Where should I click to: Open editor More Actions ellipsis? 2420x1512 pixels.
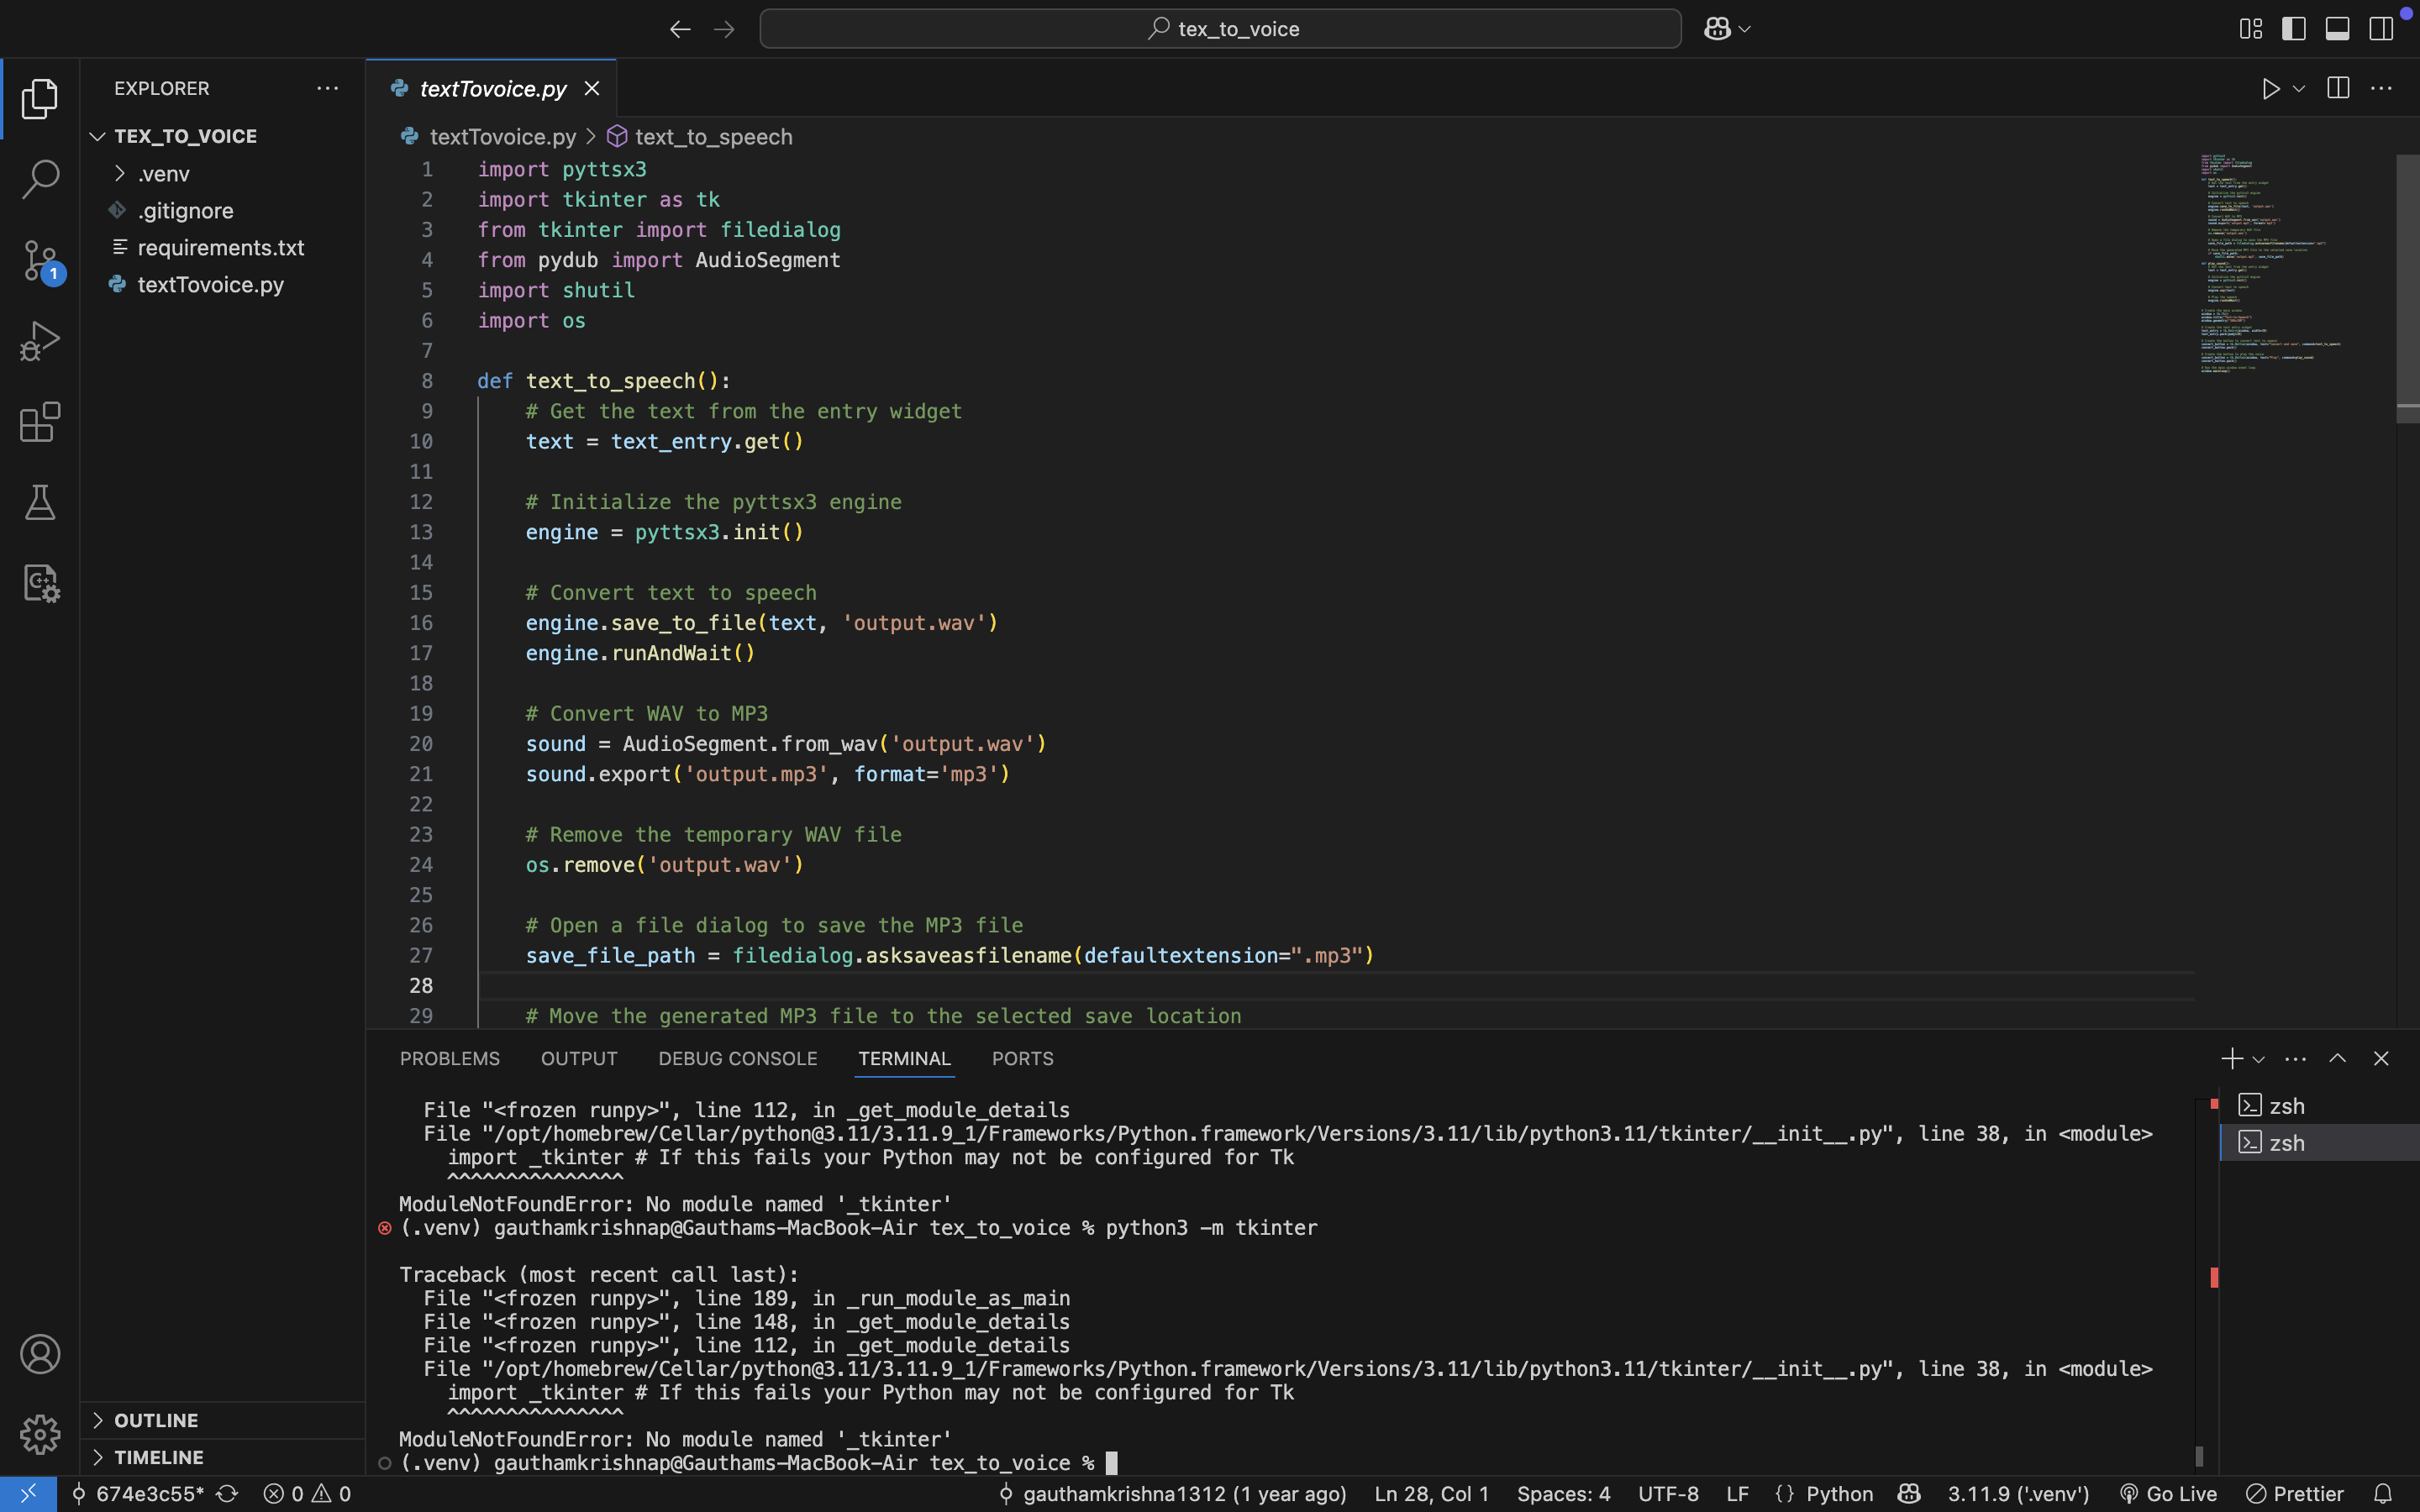click(x=2381, y=88)
